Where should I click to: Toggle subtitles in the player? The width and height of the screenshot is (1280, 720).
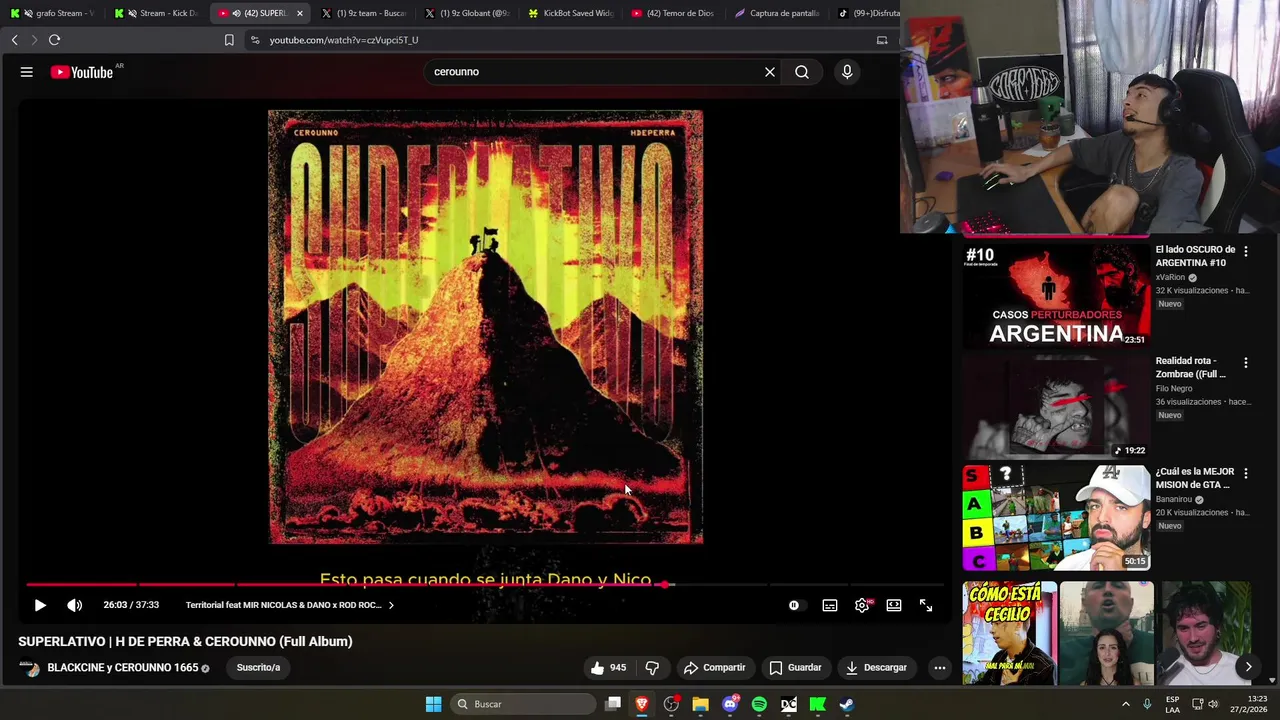(830, 605)
